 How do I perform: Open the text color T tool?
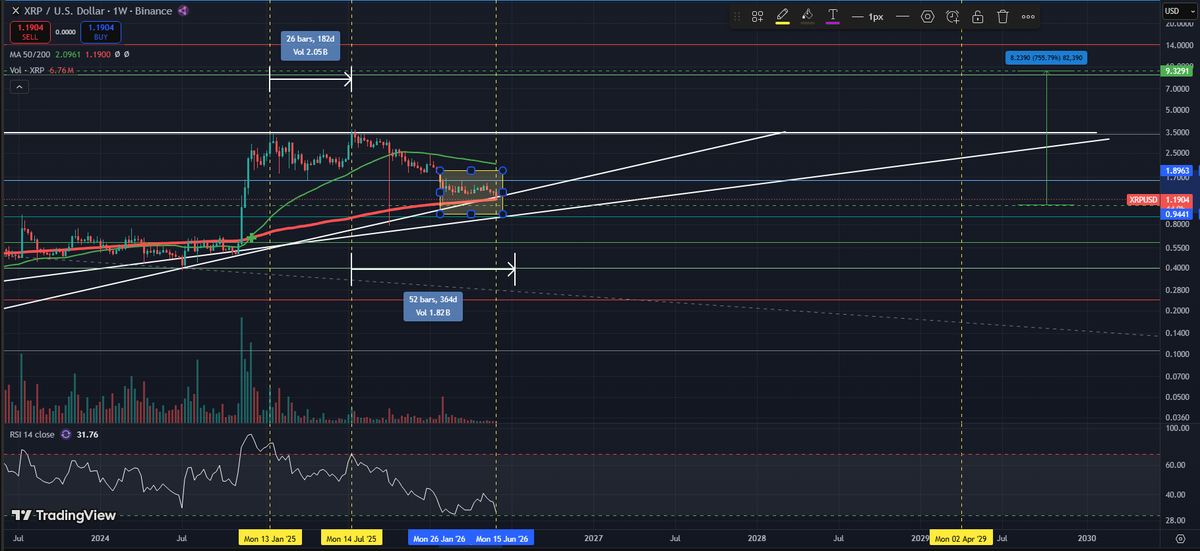[x=832, y=17]
